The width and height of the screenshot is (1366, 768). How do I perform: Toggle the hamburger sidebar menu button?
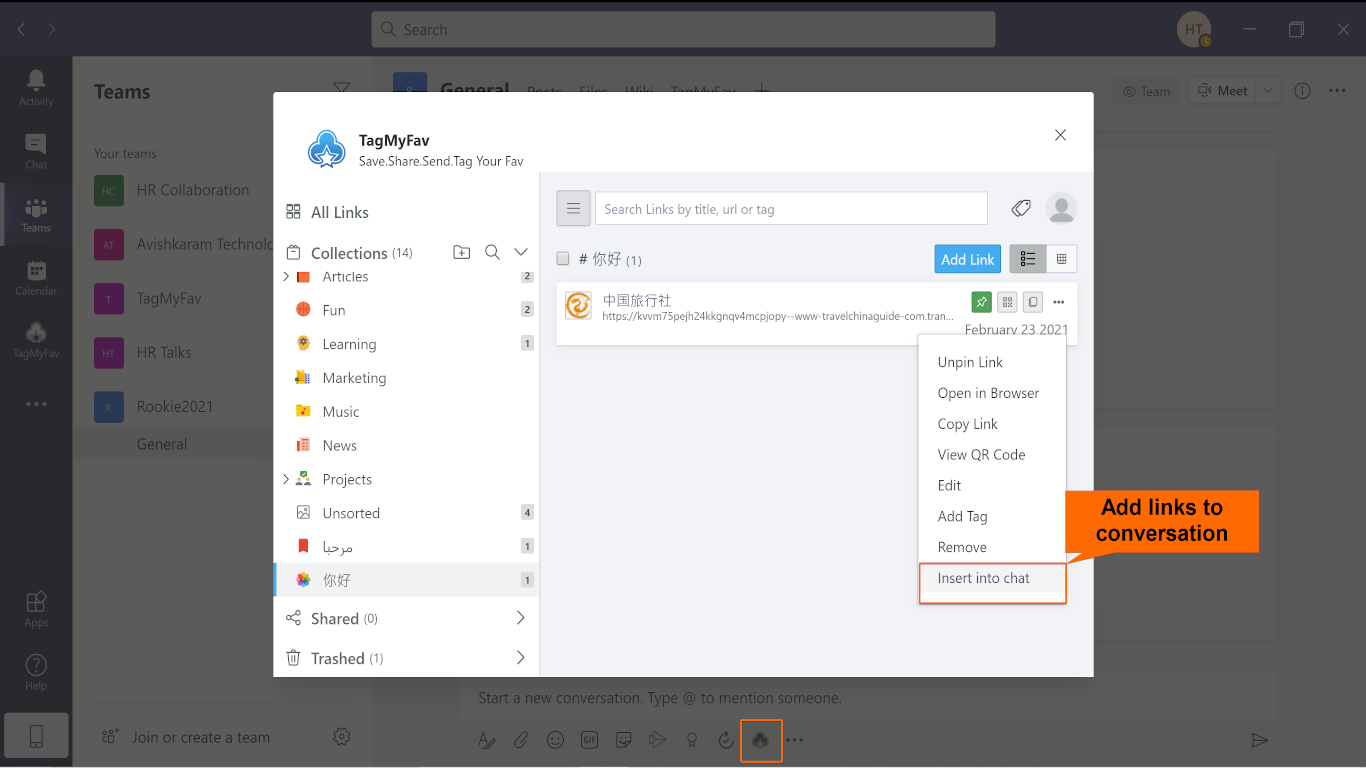click(x=573, y=209)
